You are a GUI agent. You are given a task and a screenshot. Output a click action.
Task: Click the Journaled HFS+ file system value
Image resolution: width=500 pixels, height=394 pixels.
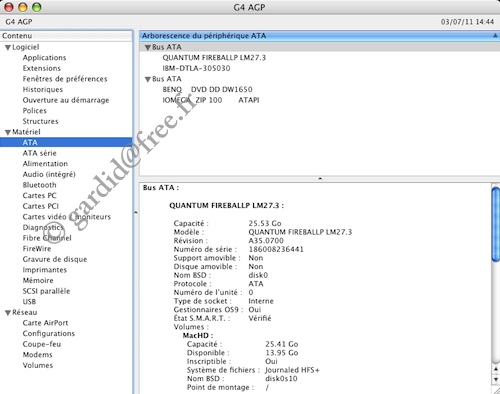[292, 370]
